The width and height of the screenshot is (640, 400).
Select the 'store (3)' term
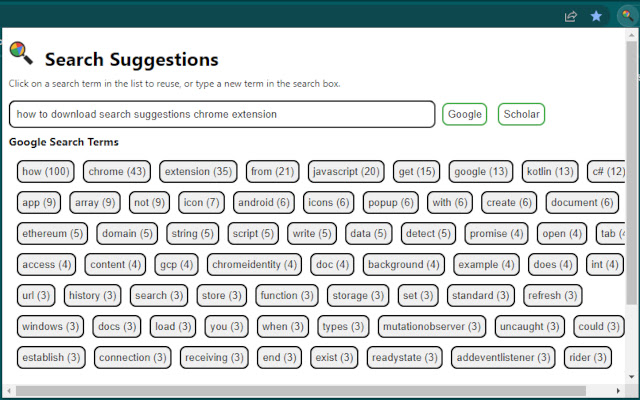point(221,296)
